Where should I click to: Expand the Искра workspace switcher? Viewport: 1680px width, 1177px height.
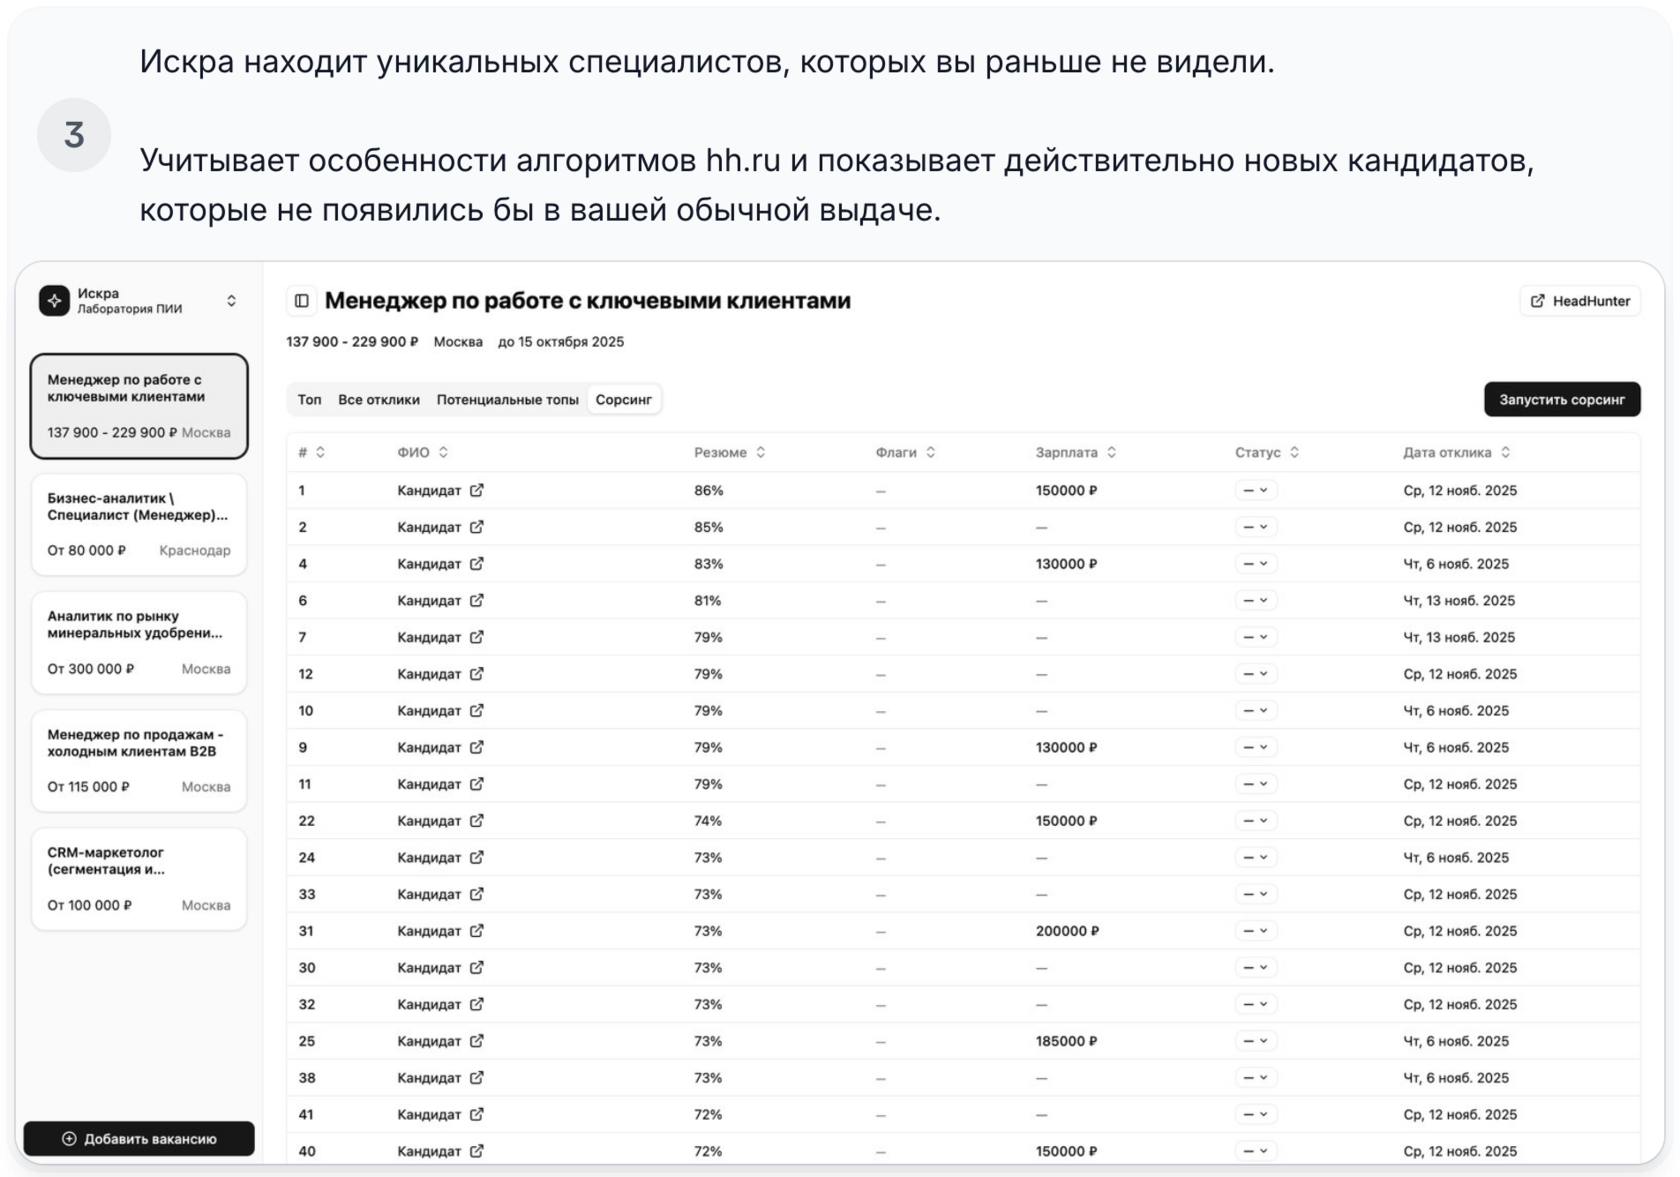pos(231,301)
